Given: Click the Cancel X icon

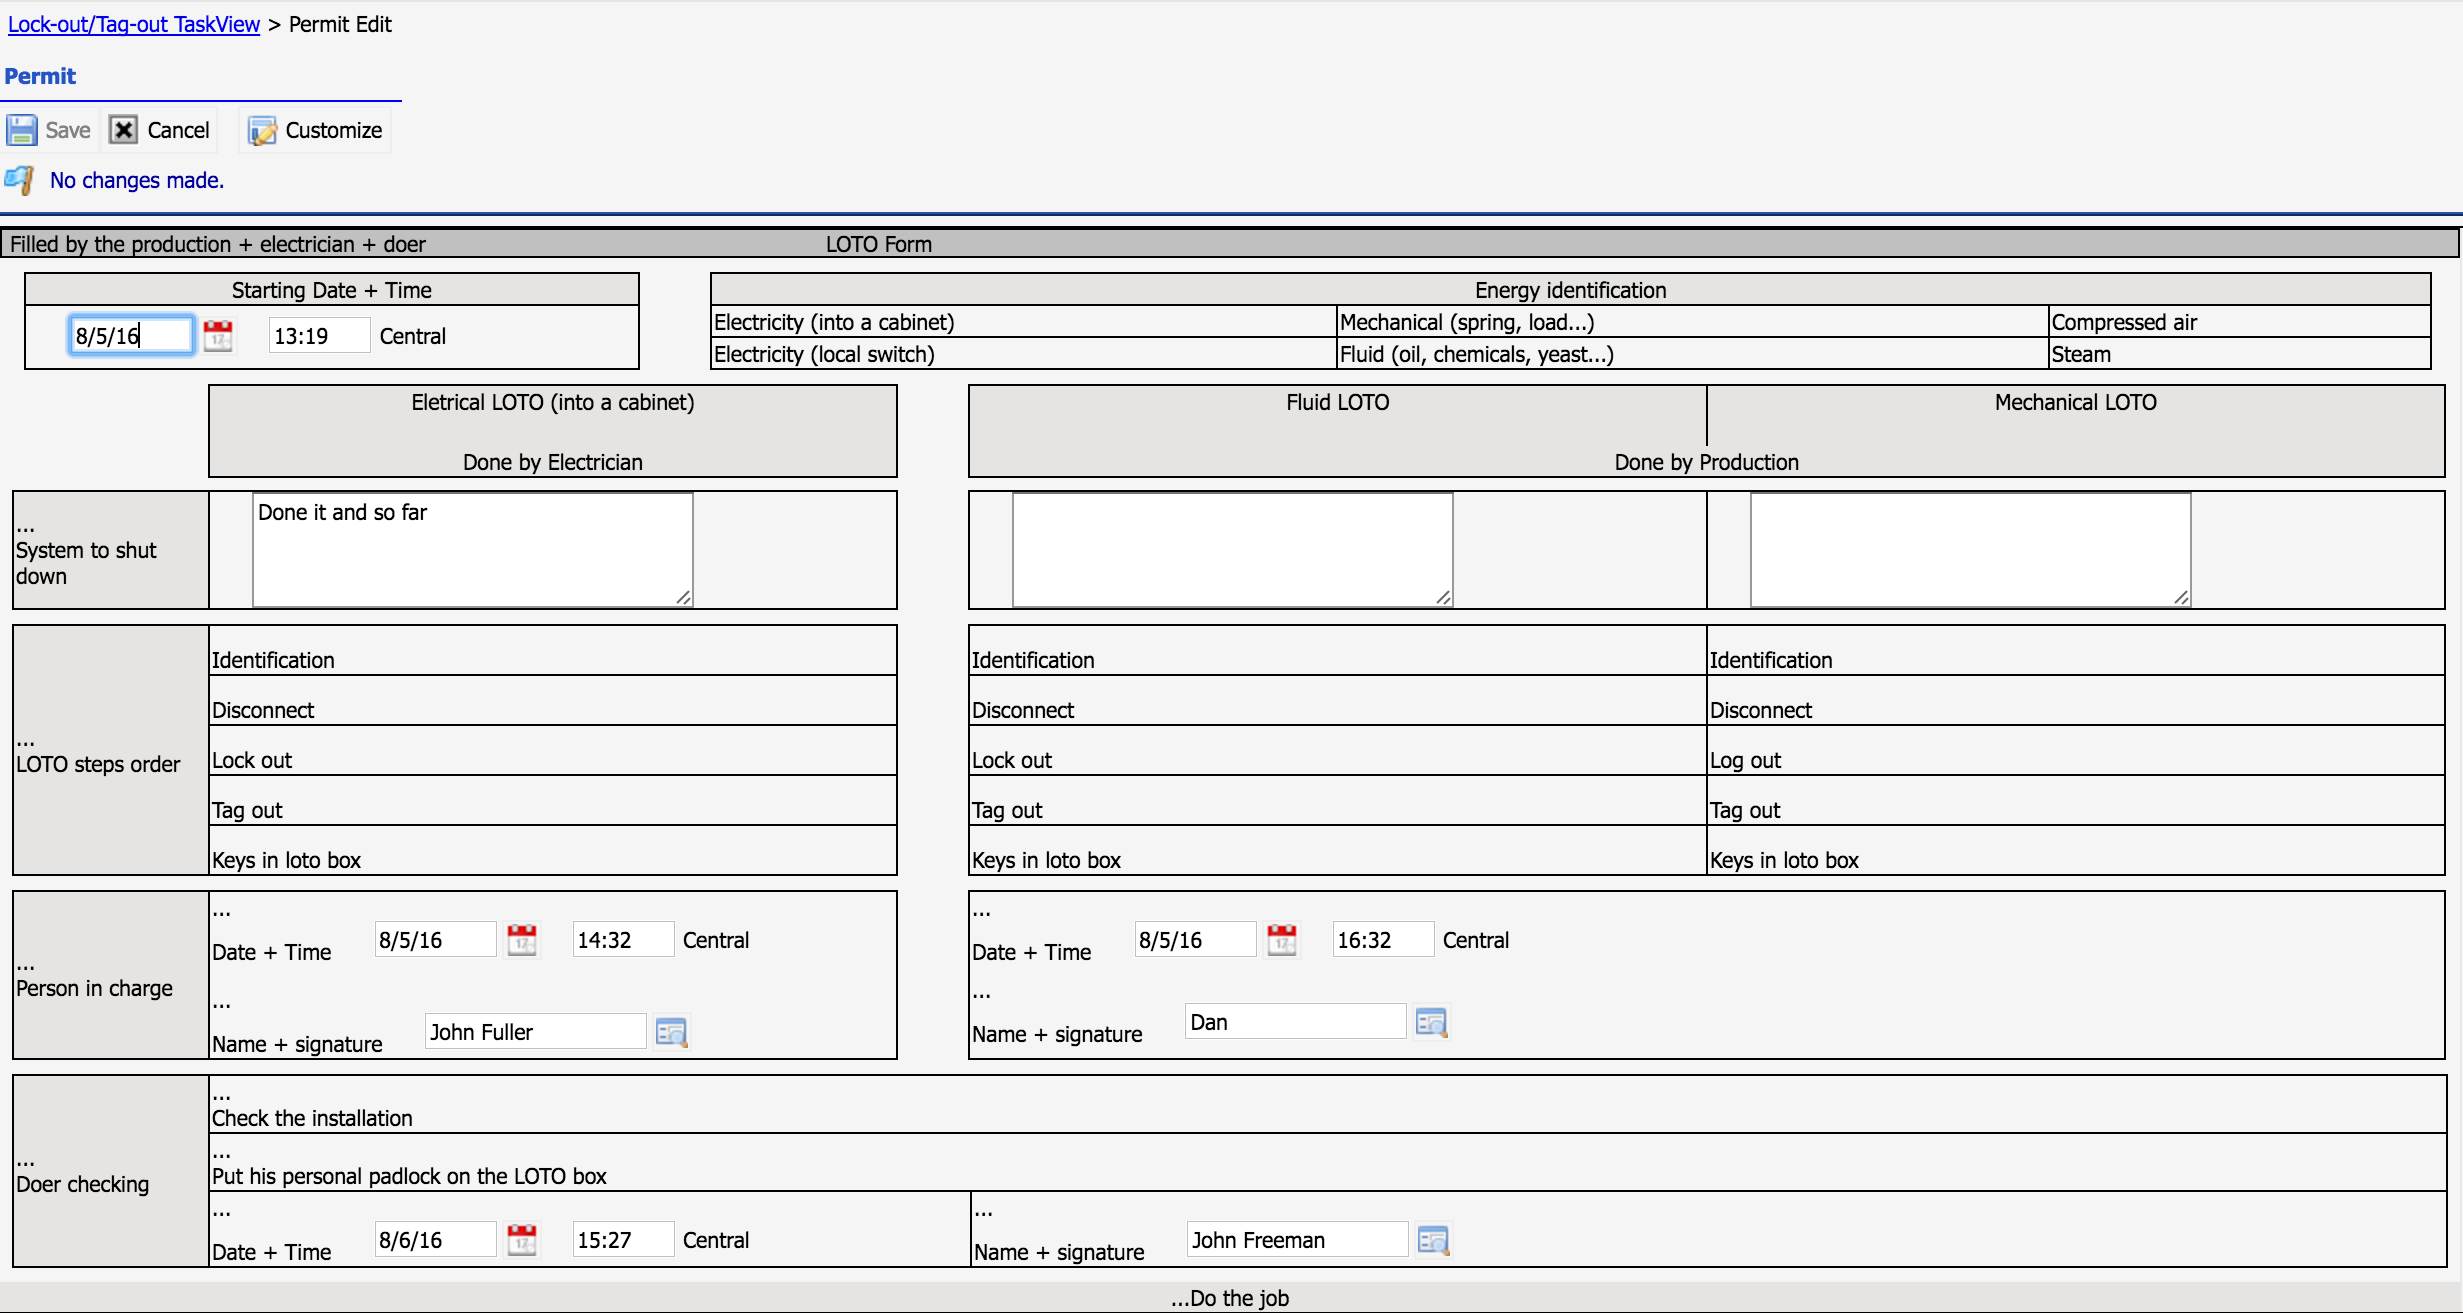Looking at the screenshot, I should pos(123,130).
